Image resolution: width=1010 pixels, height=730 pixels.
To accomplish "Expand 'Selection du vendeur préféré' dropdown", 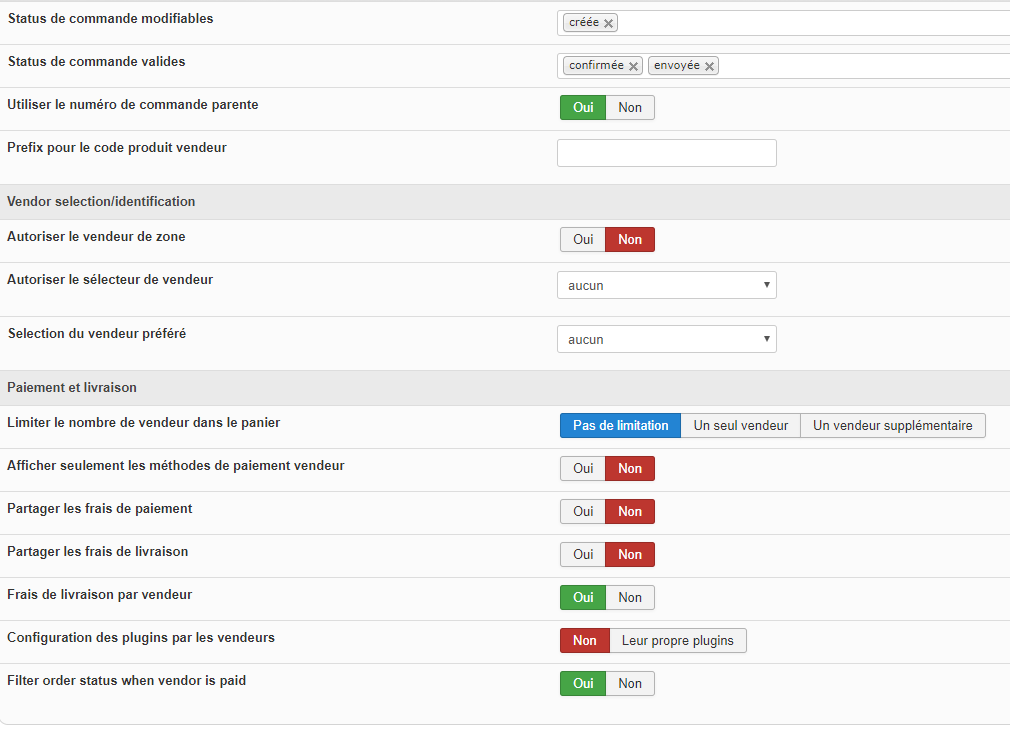I will point(666,340).
